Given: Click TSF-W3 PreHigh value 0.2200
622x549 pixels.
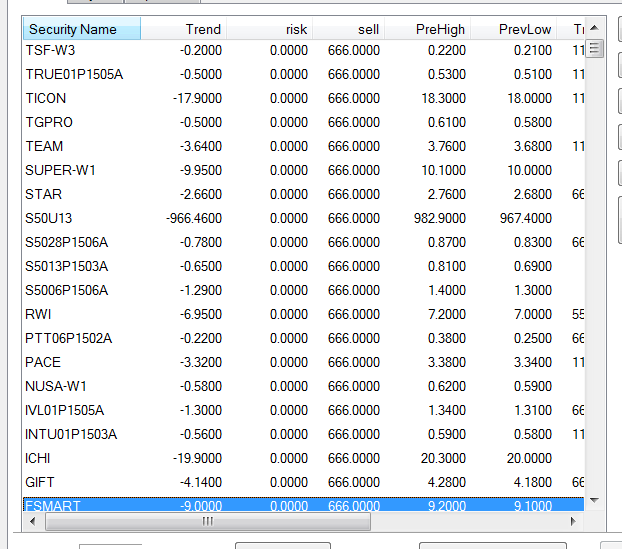Looking at the screenshot, I should (447, 50).
